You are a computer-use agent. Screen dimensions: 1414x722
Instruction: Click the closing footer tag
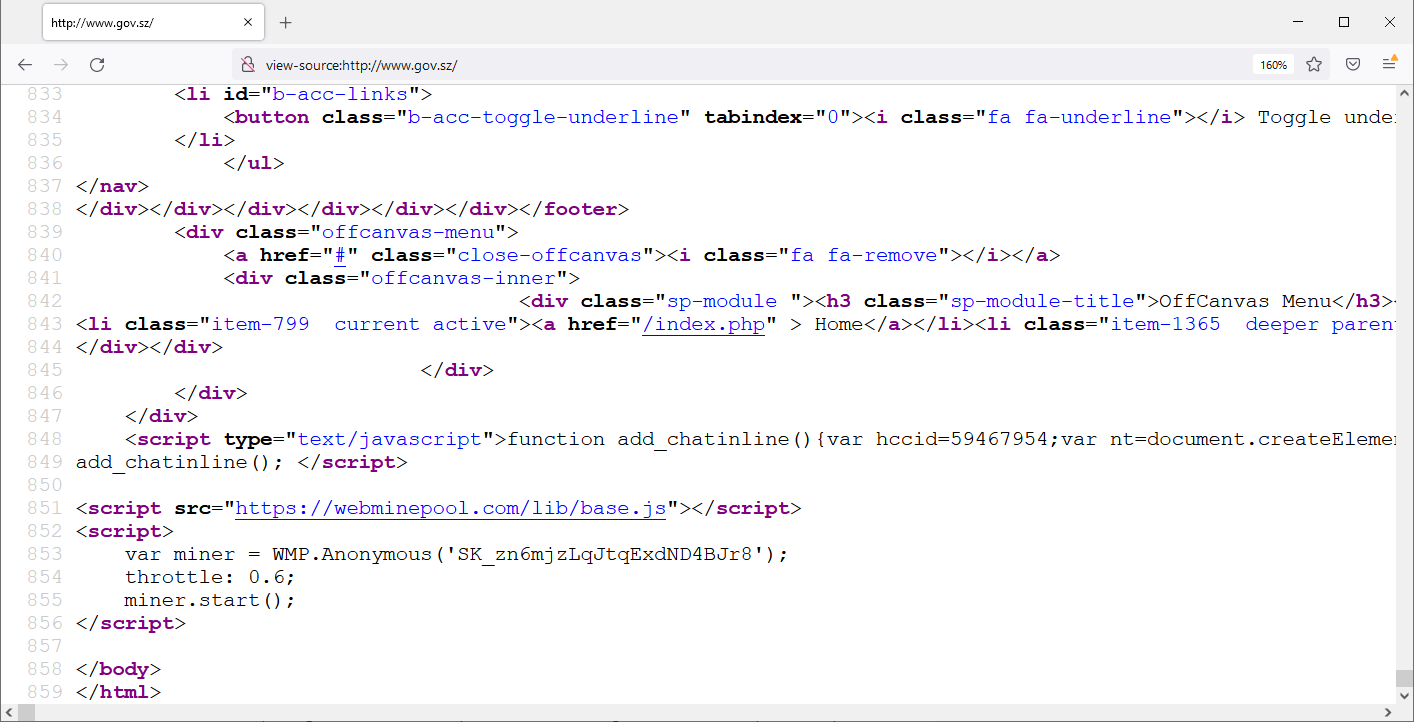(x=574, y=209)
